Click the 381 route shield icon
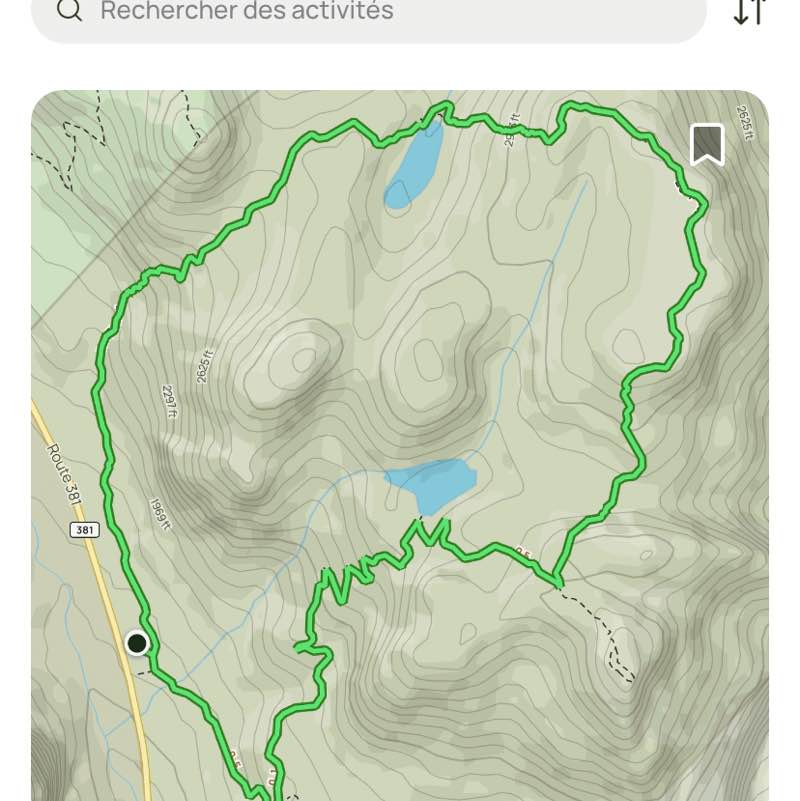 [85, 530]
